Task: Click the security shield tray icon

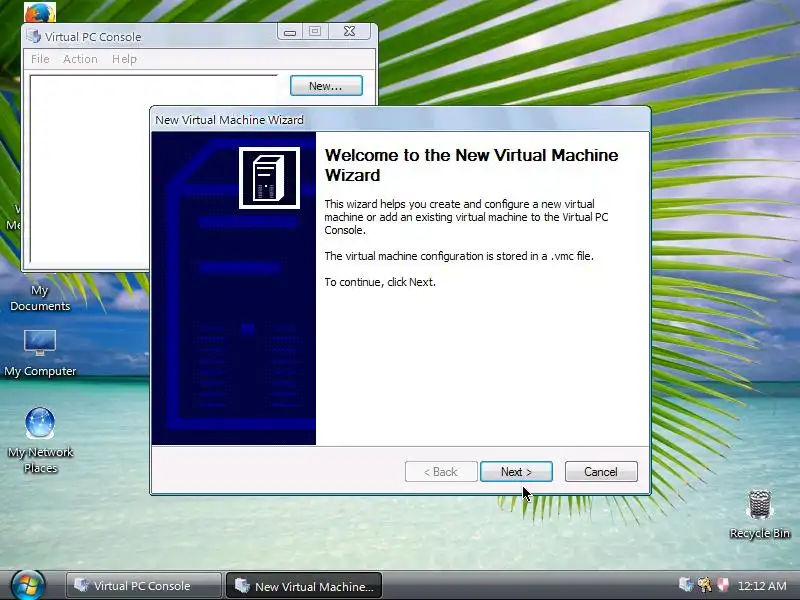Action: point(723,585)
